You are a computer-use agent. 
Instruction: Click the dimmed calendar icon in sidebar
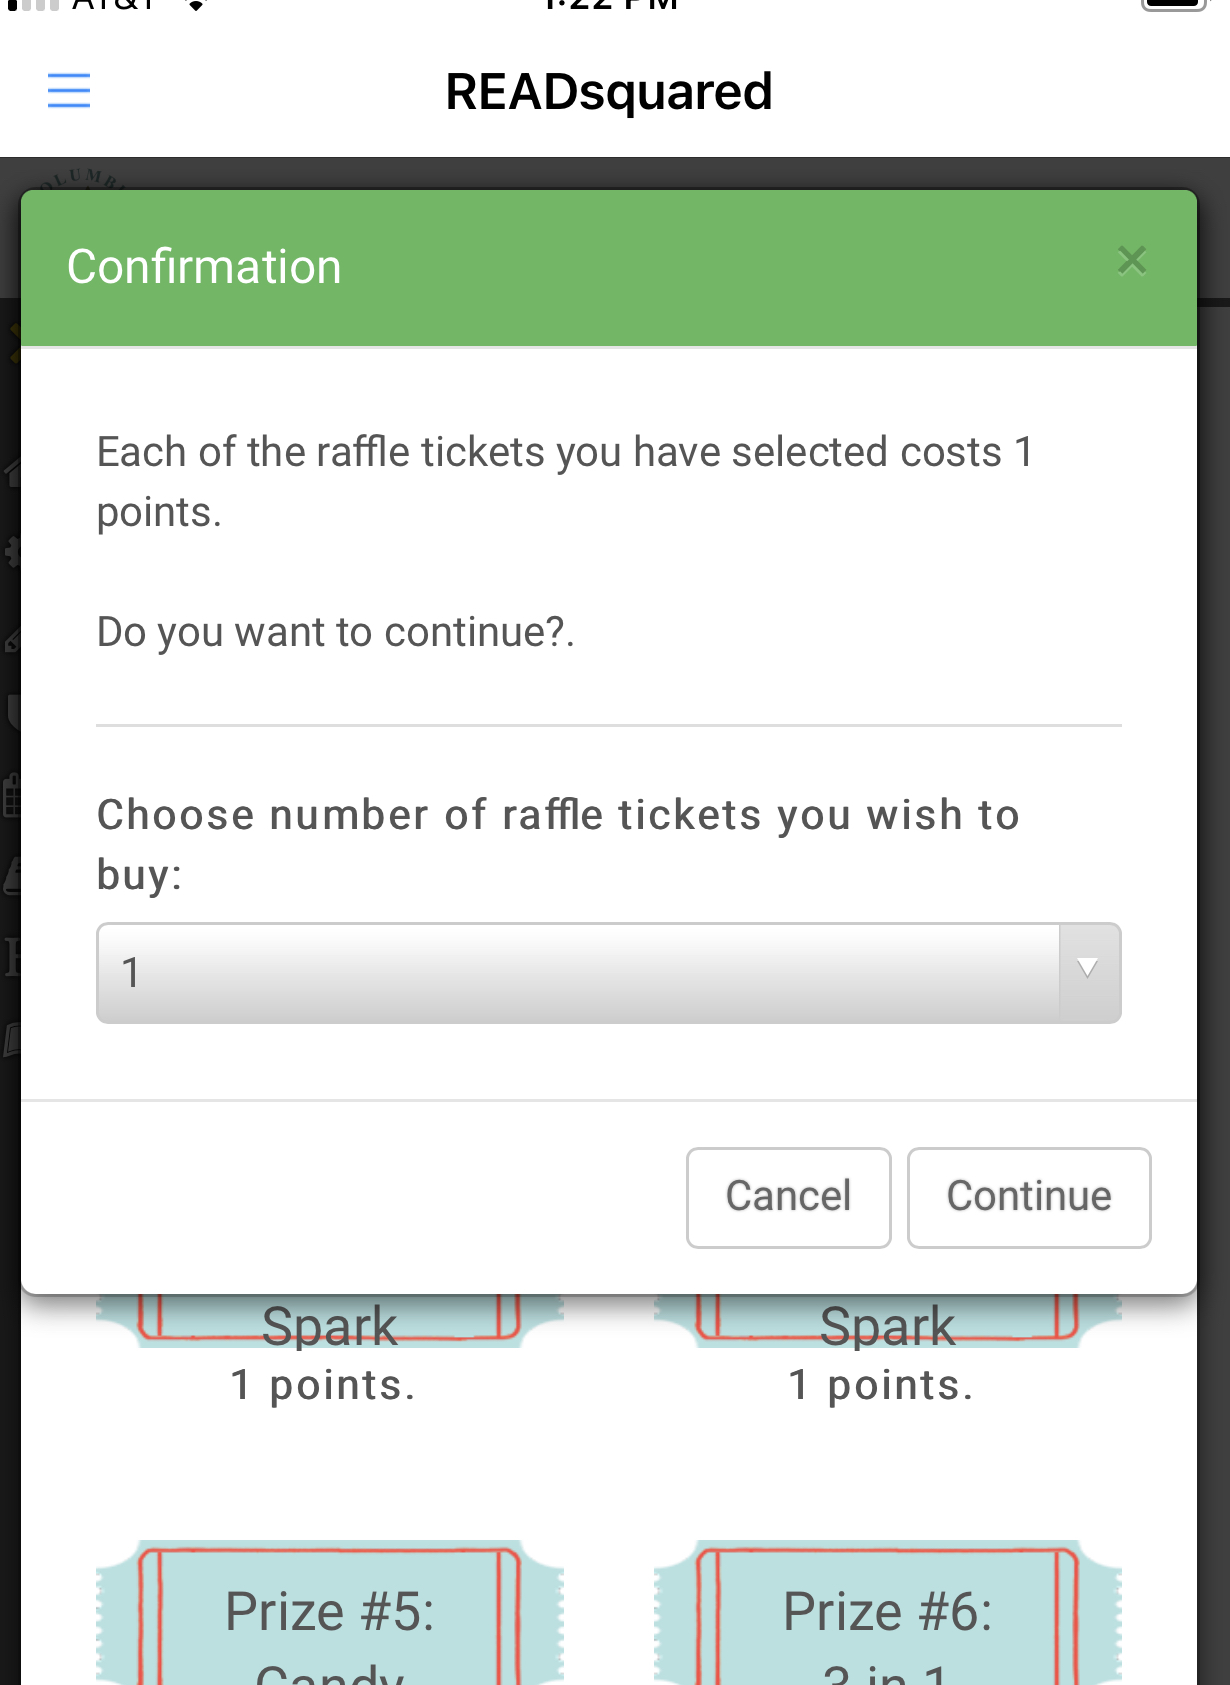click(x=11, y=796)
